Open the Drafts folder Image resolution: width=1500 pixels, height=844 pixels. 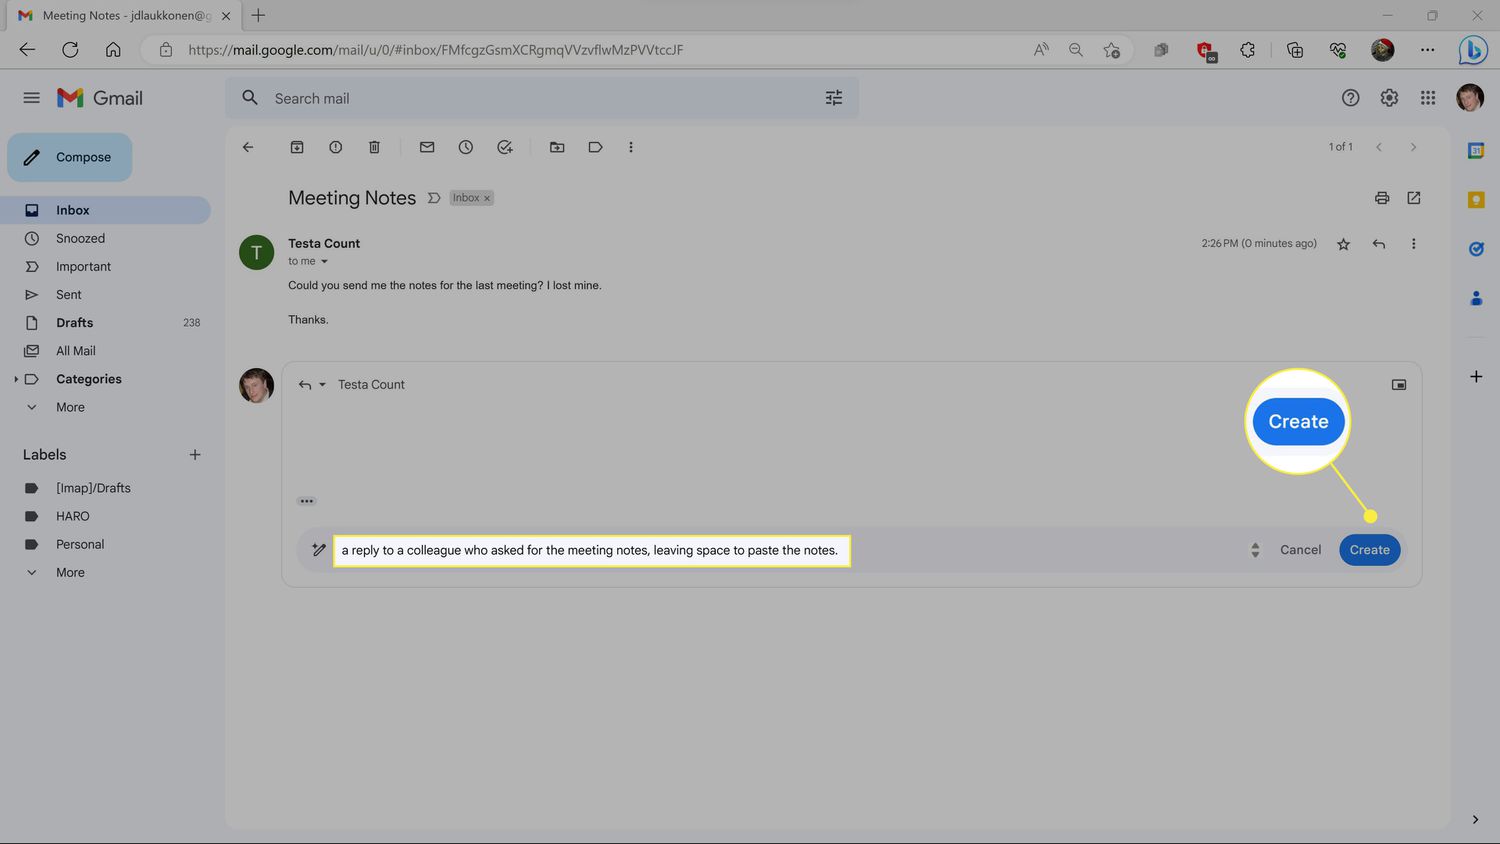click(74, 323)
